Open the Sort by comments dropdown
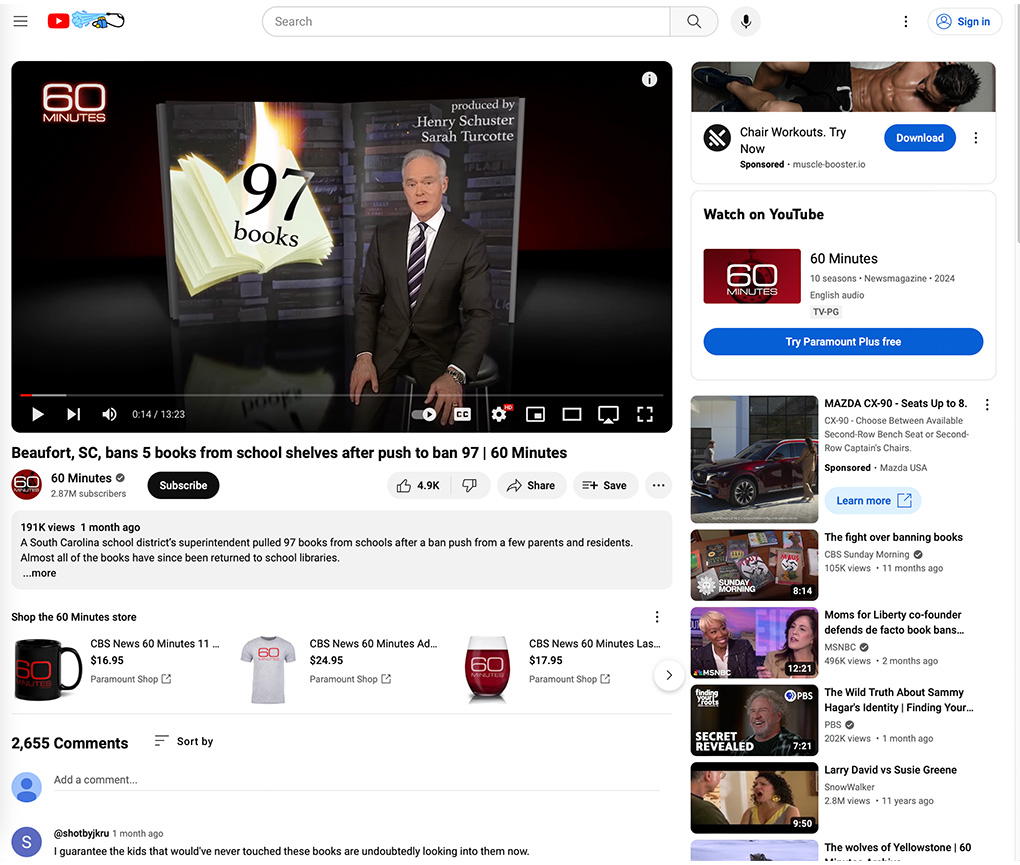 (184, 741)
